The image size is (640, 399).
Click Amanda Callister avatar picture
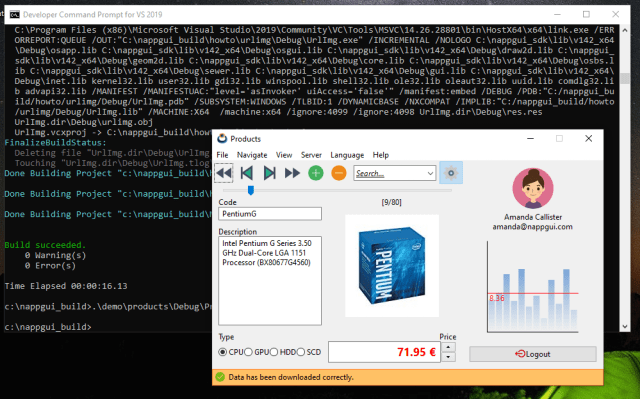[x=533, y=188]
